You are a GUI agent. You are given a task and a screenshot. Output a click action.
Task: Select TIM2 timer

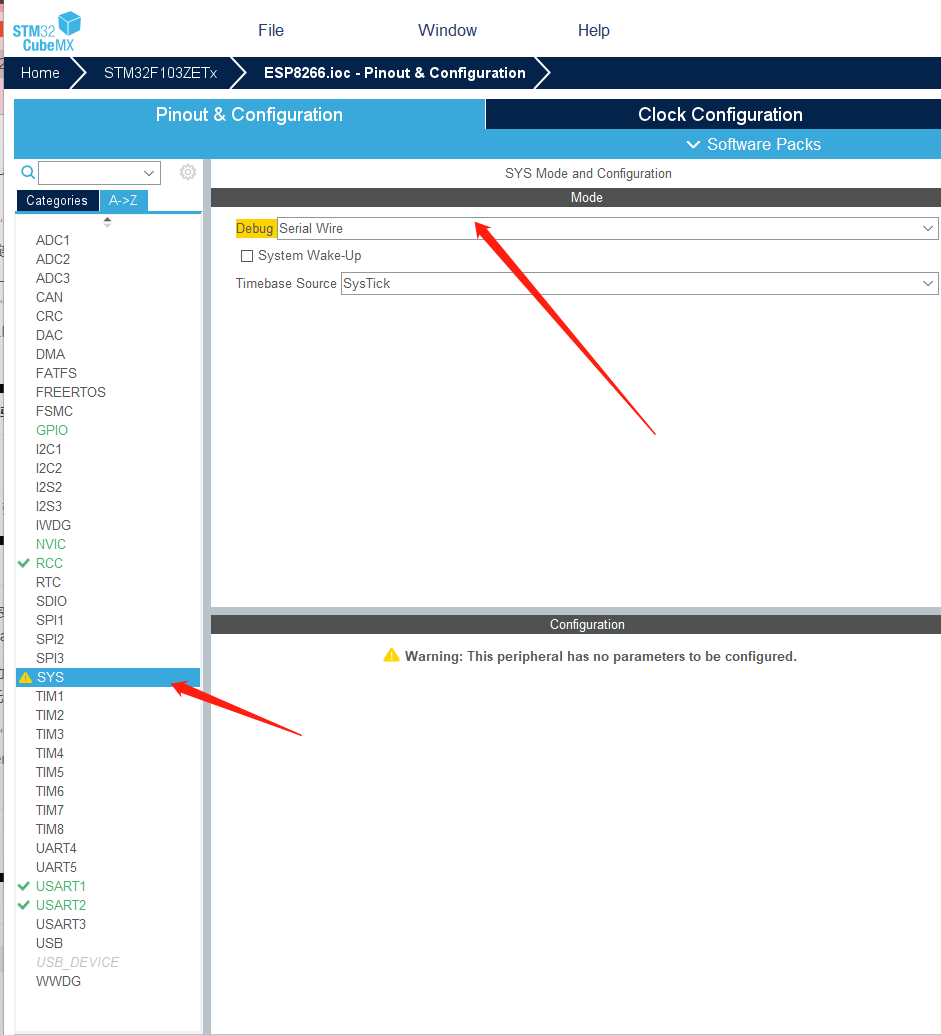49,716
